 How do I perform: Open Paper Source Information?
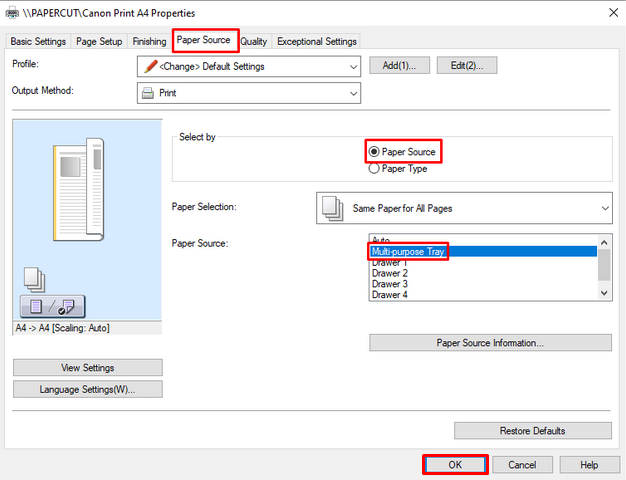[490, 343]
